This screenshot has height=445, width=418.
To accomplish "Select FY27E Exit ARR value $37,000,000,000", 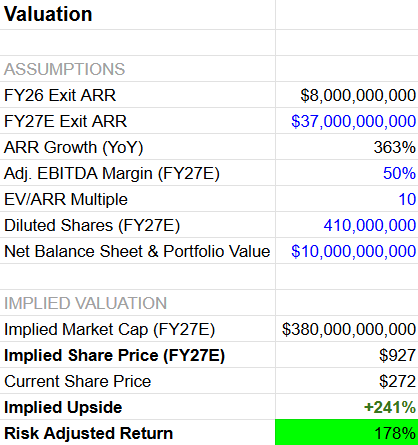I will (x=347, y=121).
